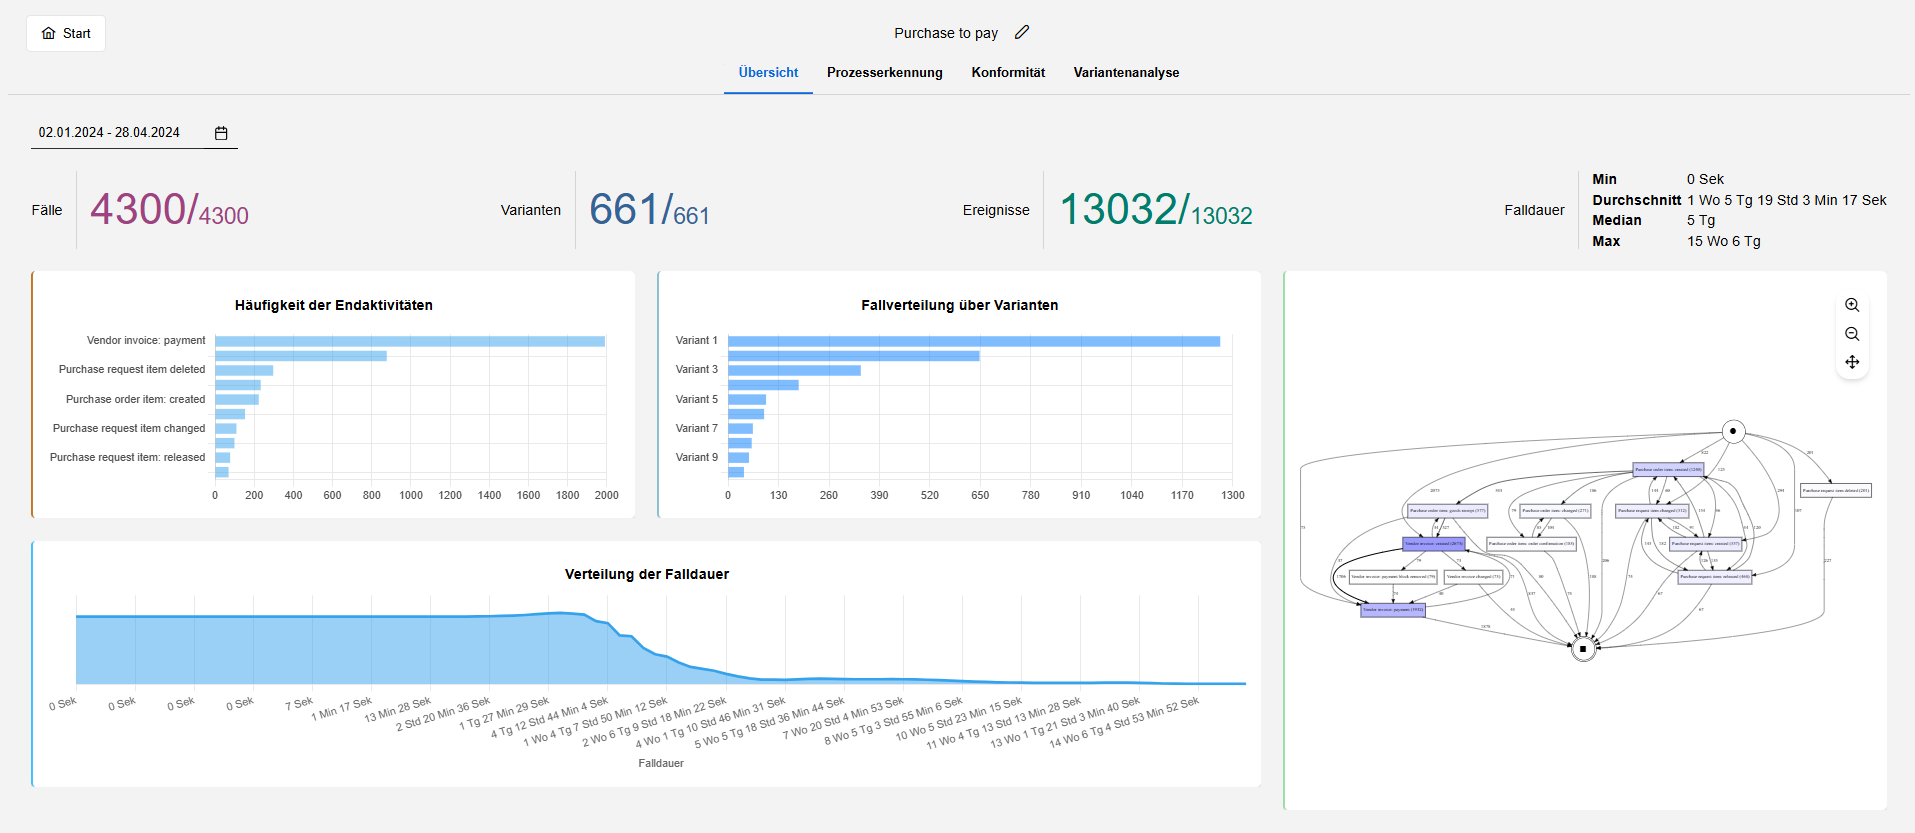
Task: Open the Konformität tab
Action: 1008,72
